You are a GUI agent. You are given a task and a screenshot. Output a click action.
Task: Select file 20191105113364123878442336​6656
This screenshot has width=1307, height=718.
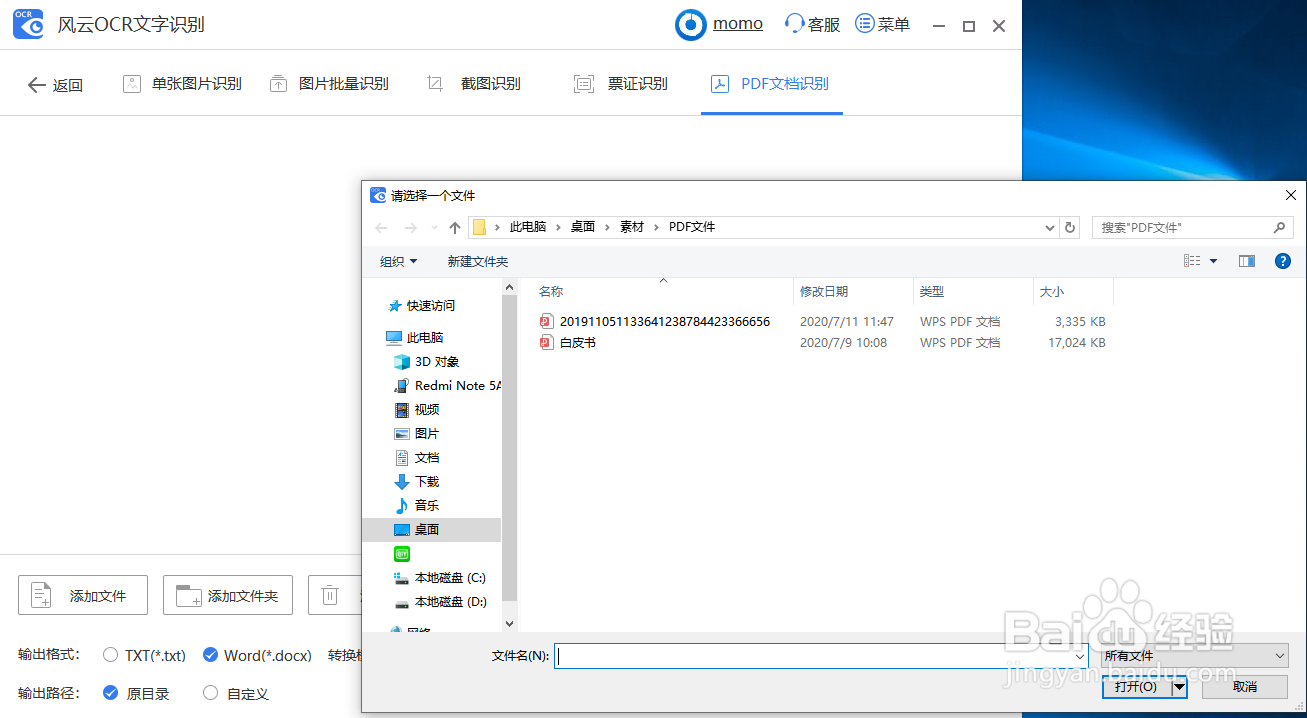coord(664,322)
